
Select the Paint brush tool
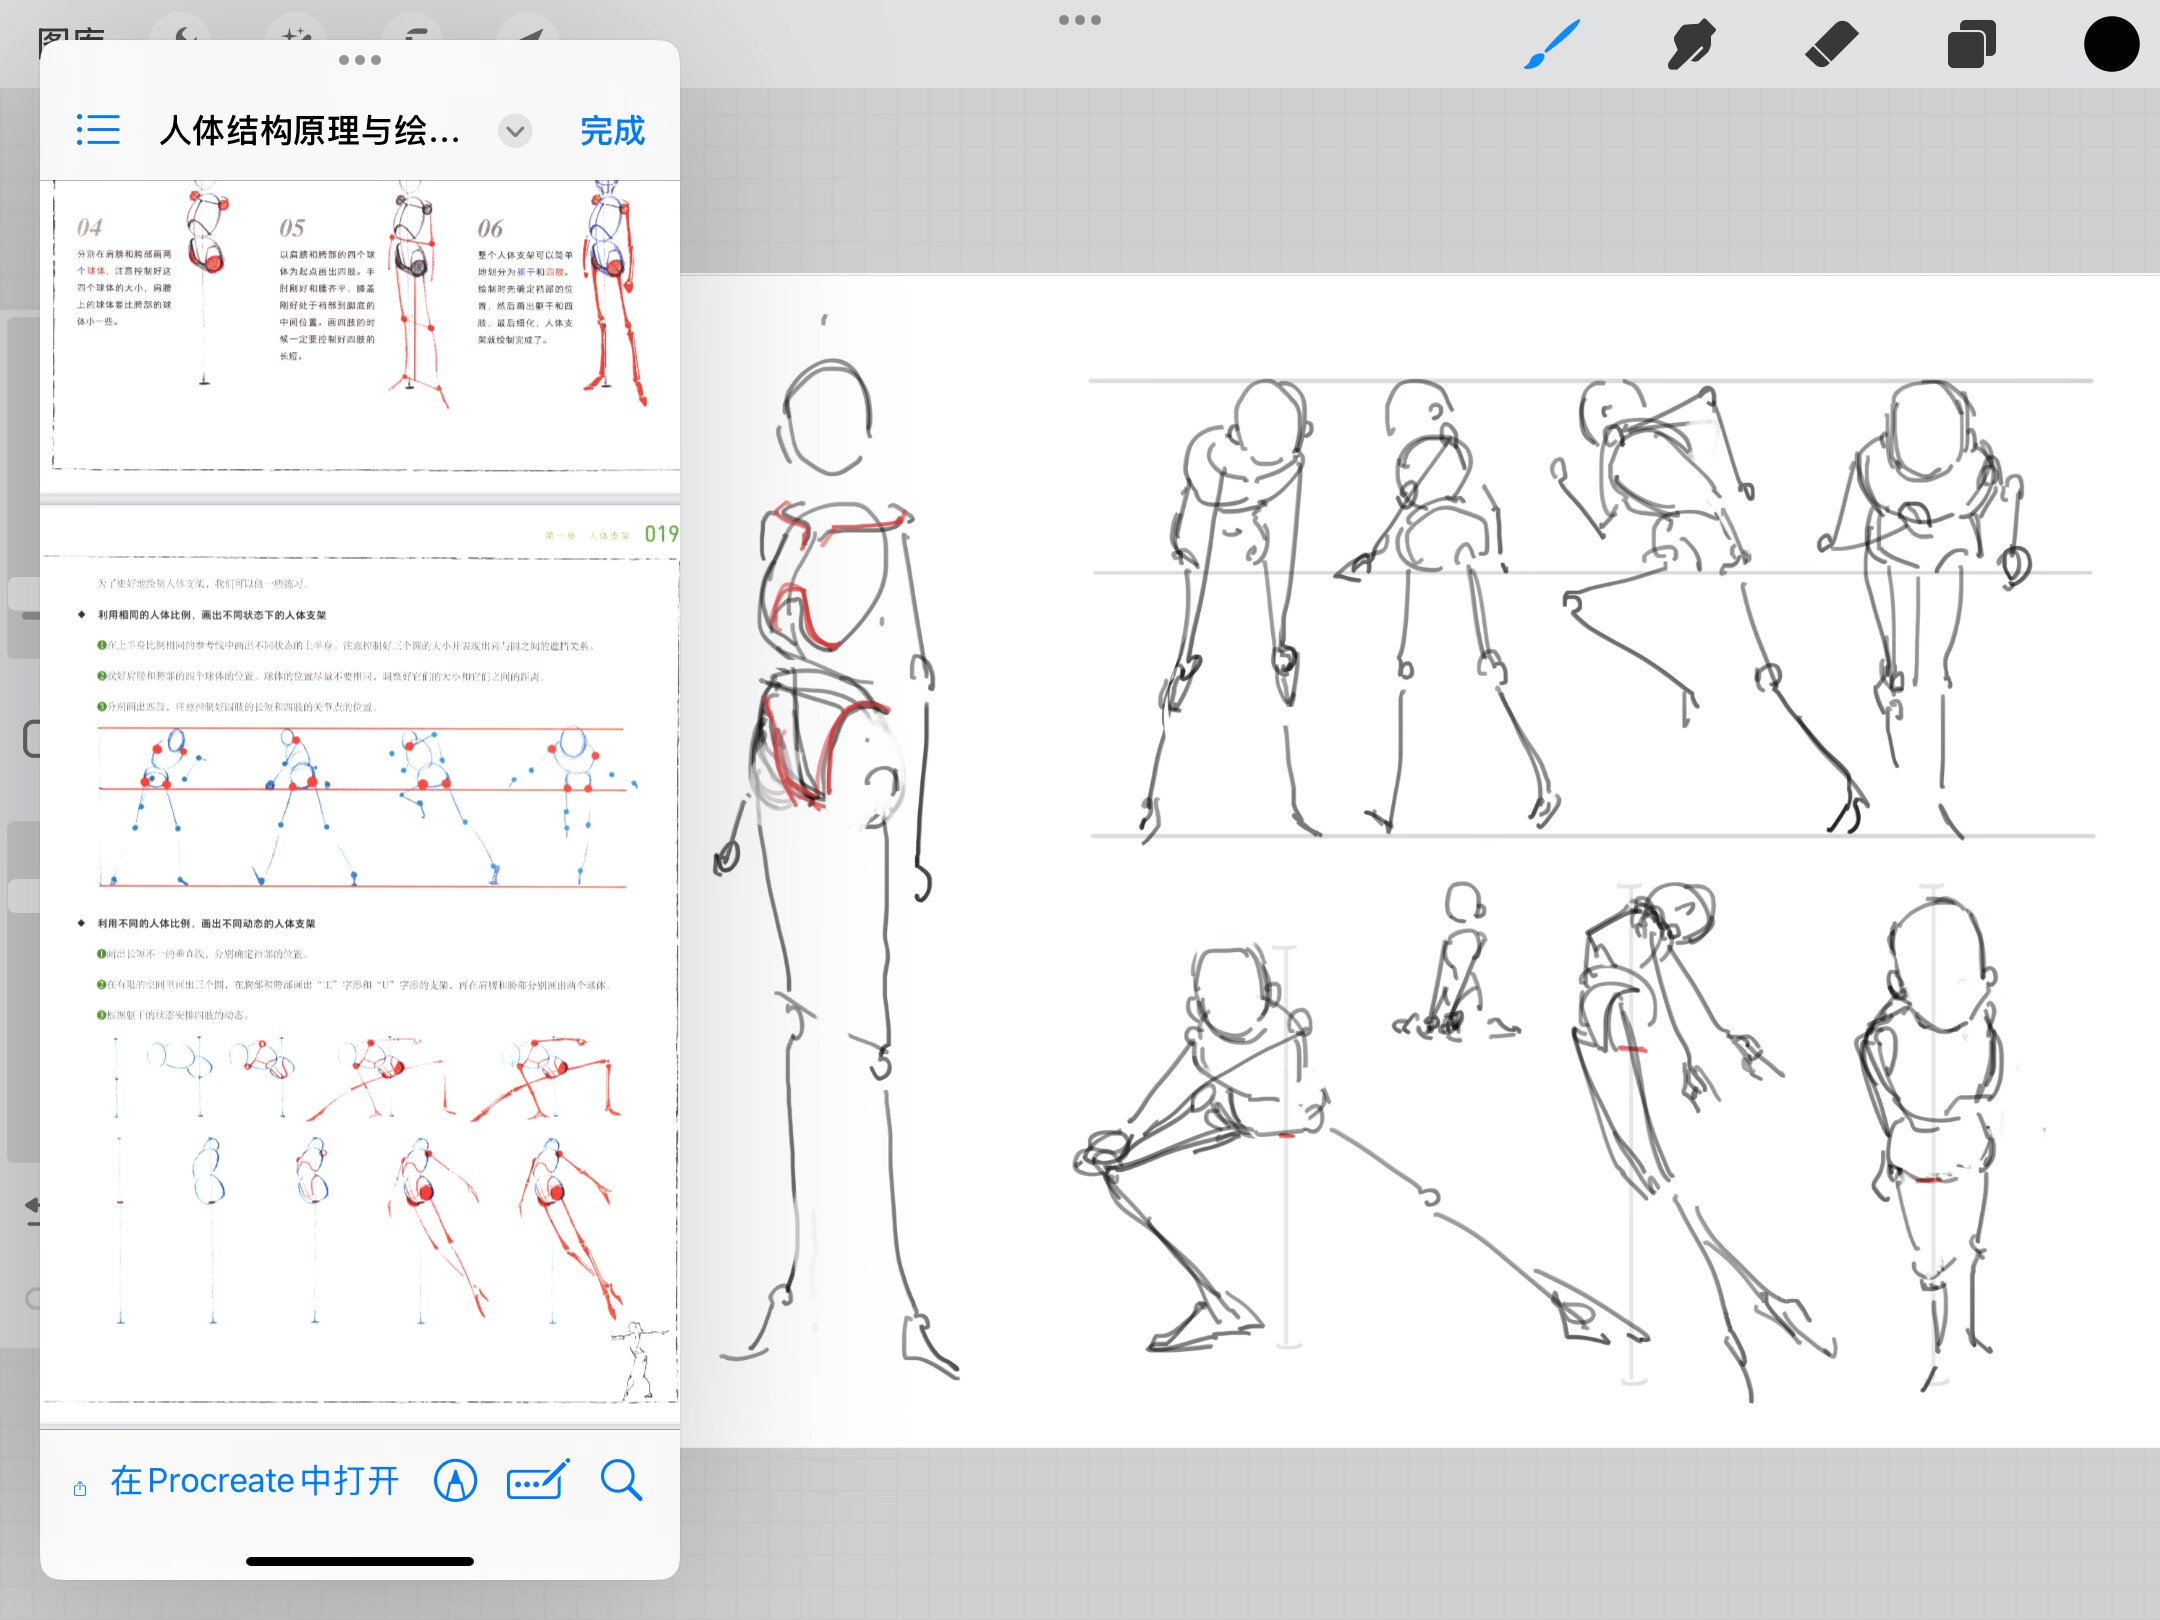[1551, 45]
